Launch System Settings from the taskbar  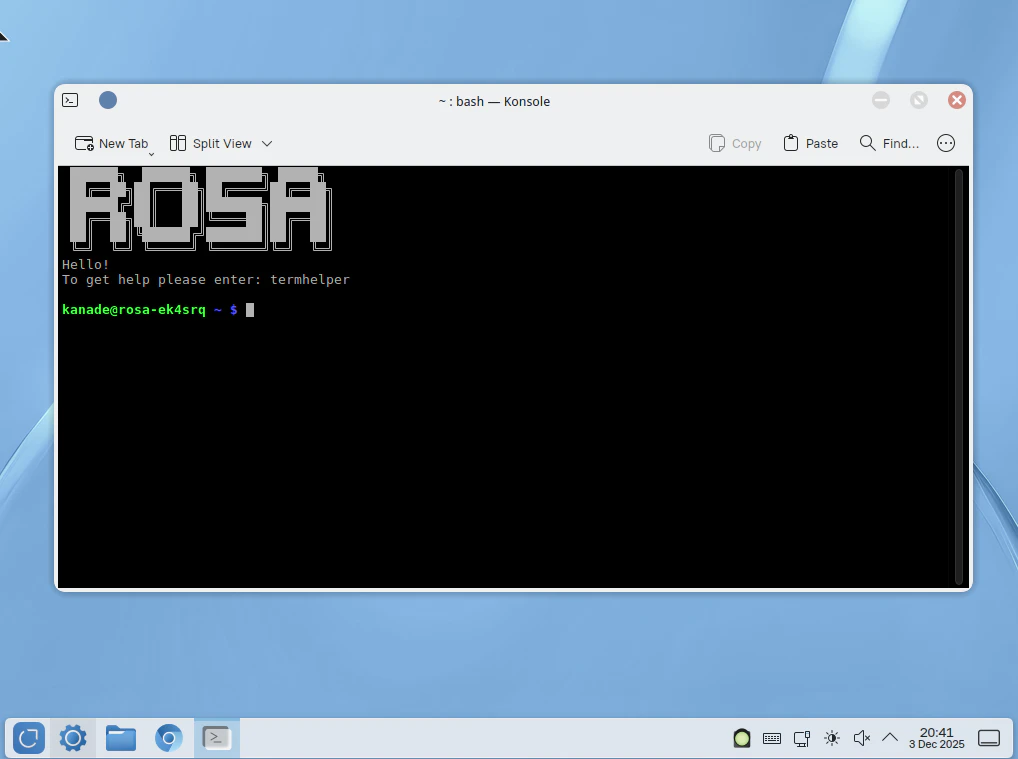click(x=73, y=738)
